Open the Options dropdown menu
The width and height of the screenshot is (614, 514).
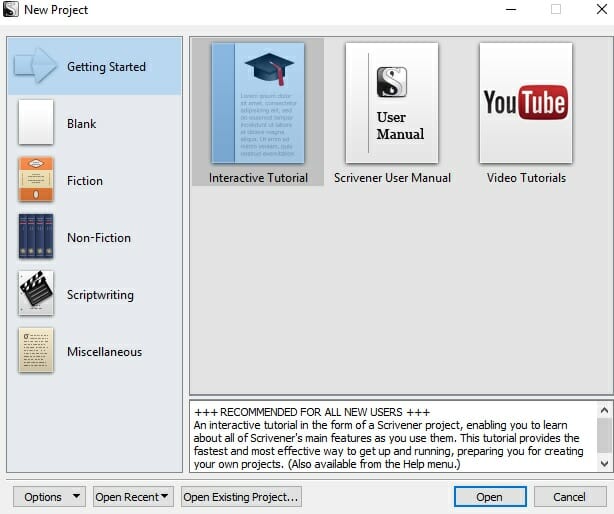49,497
